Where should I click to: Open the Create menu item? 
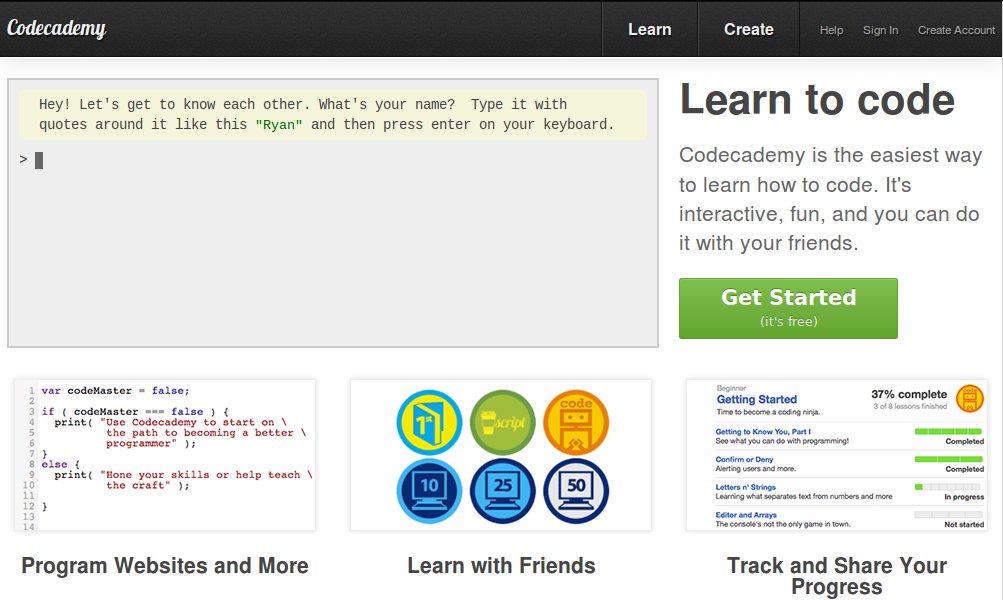(x=748, y=29)
